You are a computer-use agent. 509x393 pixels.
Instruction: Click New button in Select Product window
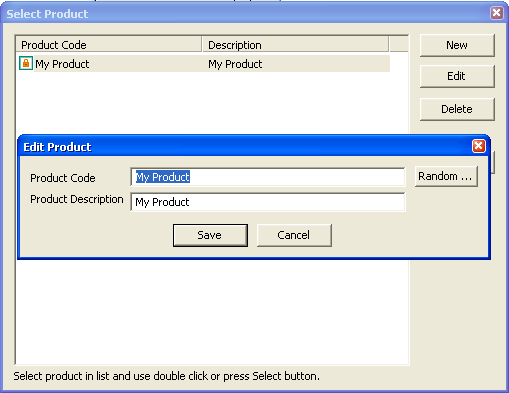457,45
